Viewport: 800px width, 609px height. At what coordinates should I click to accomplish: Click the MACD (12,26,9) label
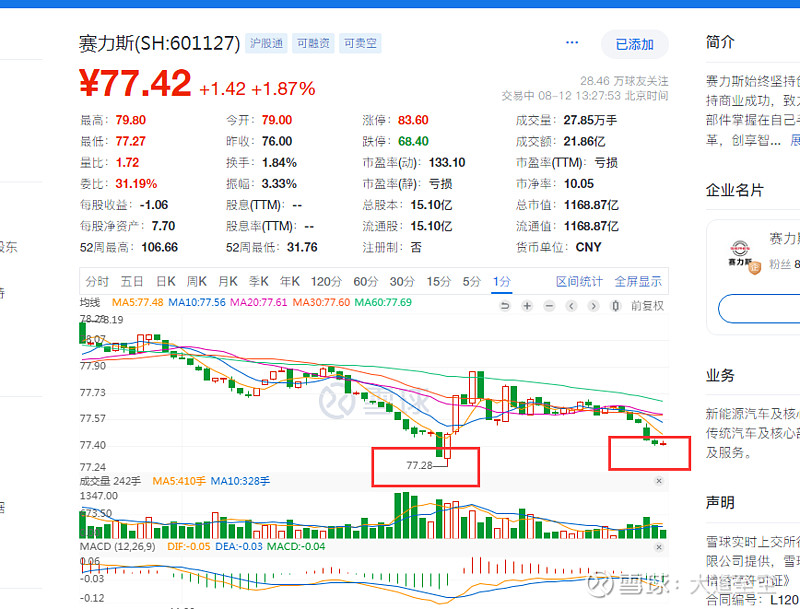118,547
